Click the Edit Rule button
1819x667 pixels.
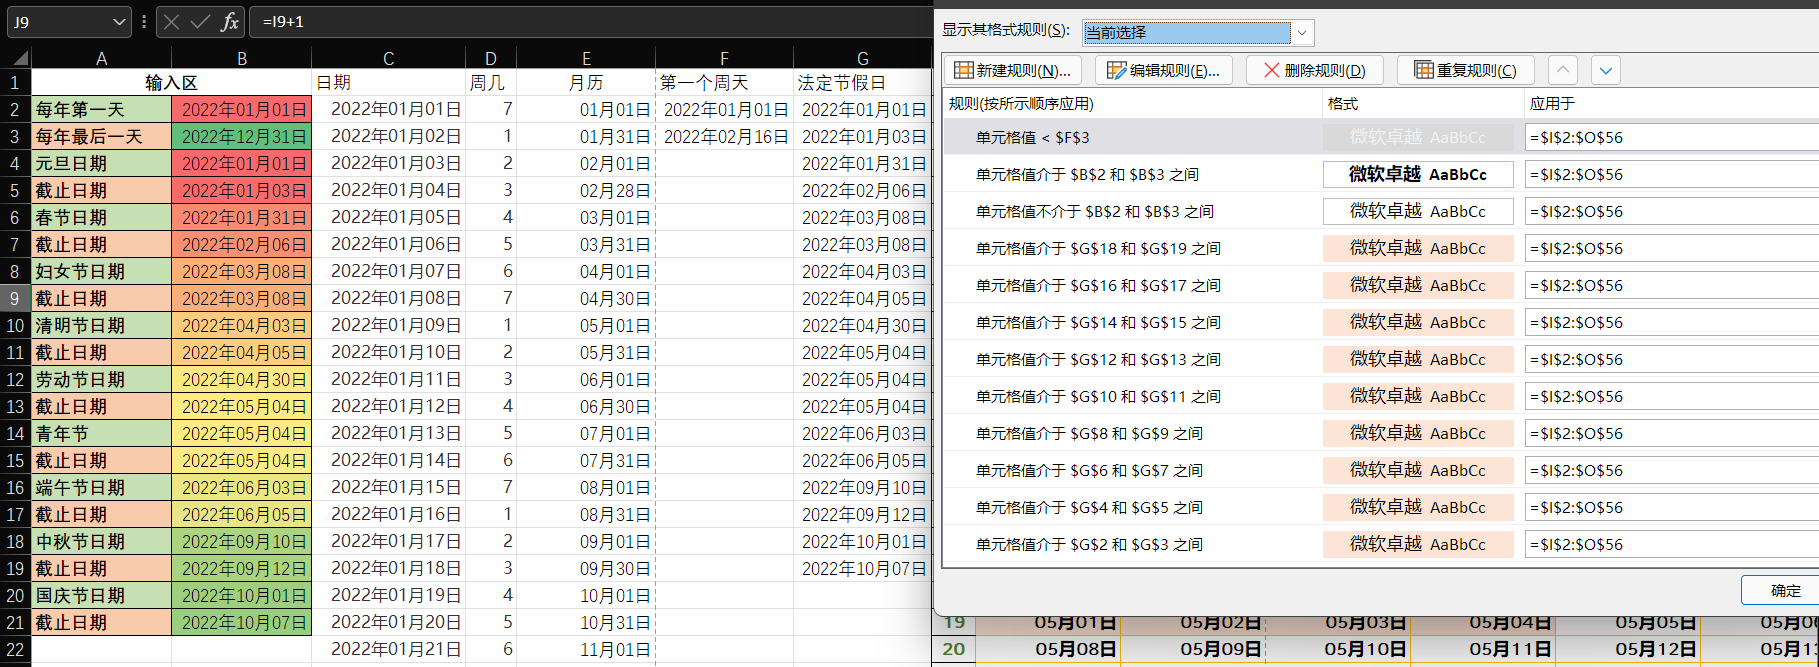pyautogui.click(x=1164, y=70)
